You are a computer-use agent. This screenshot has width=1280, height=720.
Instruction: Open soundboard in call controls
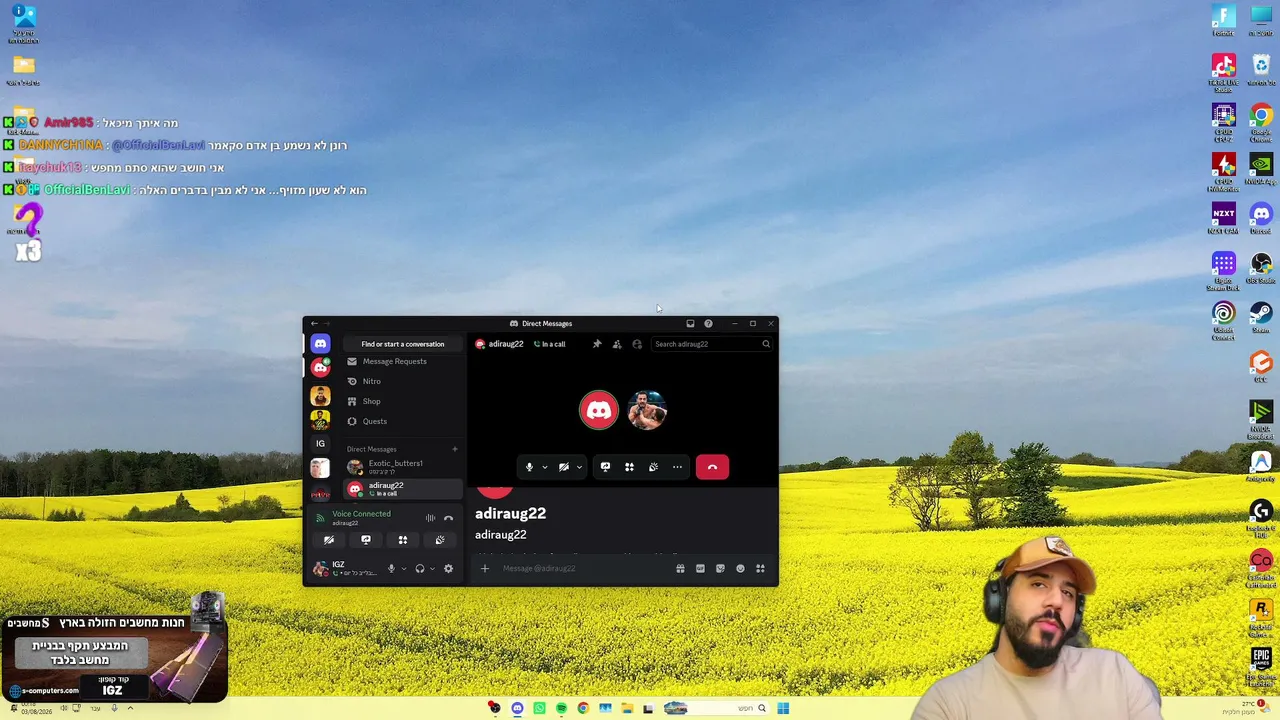[653, 467]
